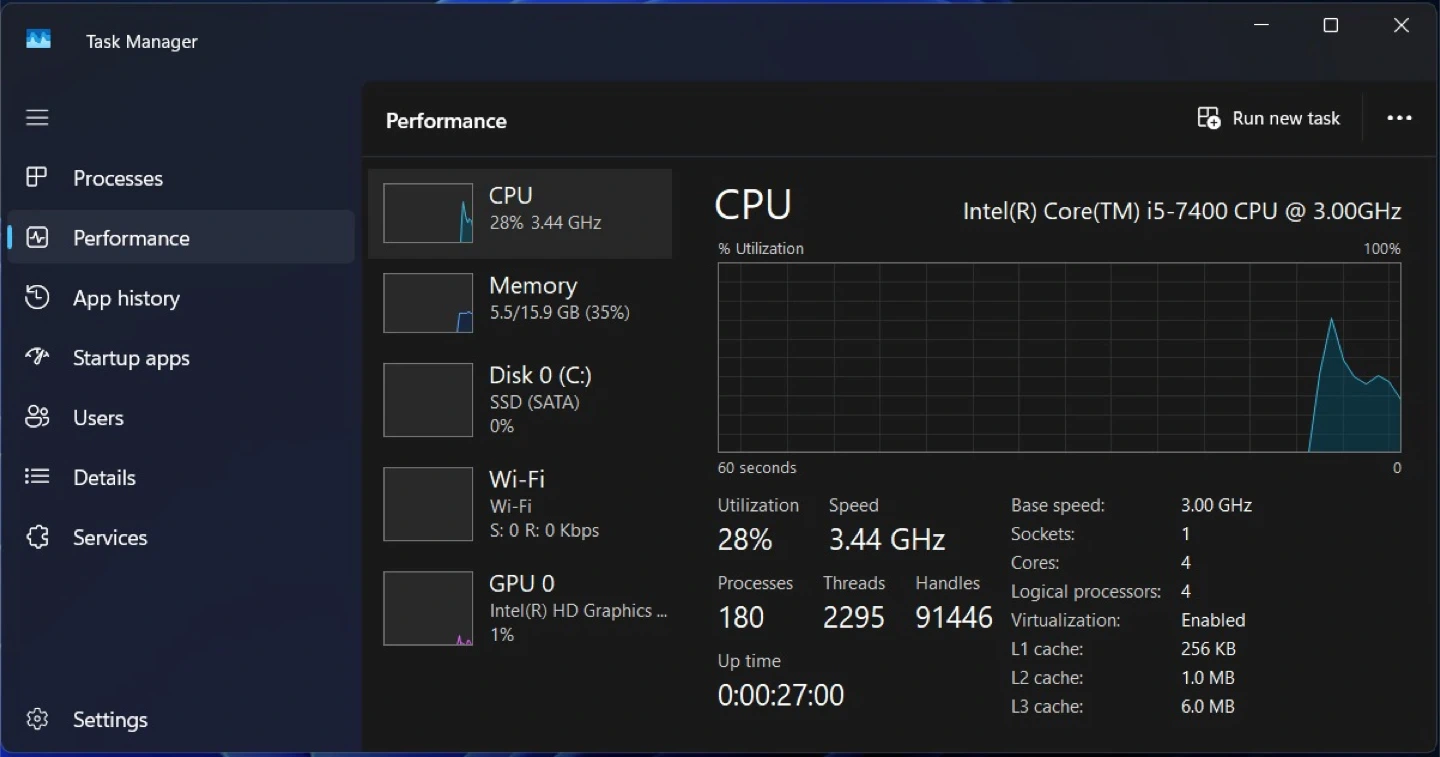The height and width of the screenshot is (757, 1440).
Task: Click the Task Manager app icon
Action: tap(38, 40)
